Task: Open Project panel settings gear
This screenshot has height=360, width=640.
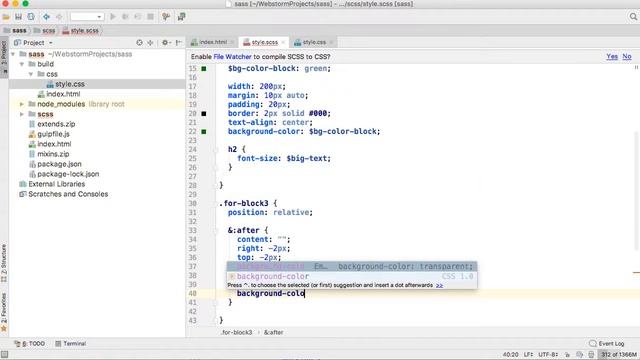Action: tap(165, 42)
